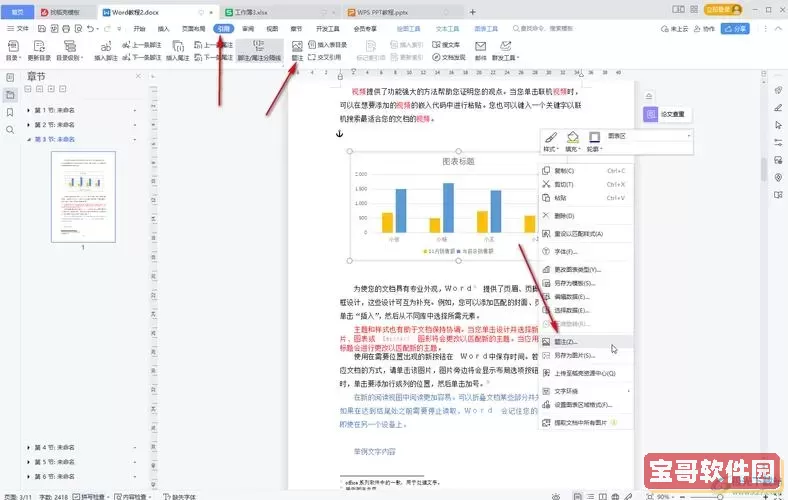Switch to the 图表工具 ribbon tab
The height and width of the screenshot is (500, 788).
pos(486,29)
